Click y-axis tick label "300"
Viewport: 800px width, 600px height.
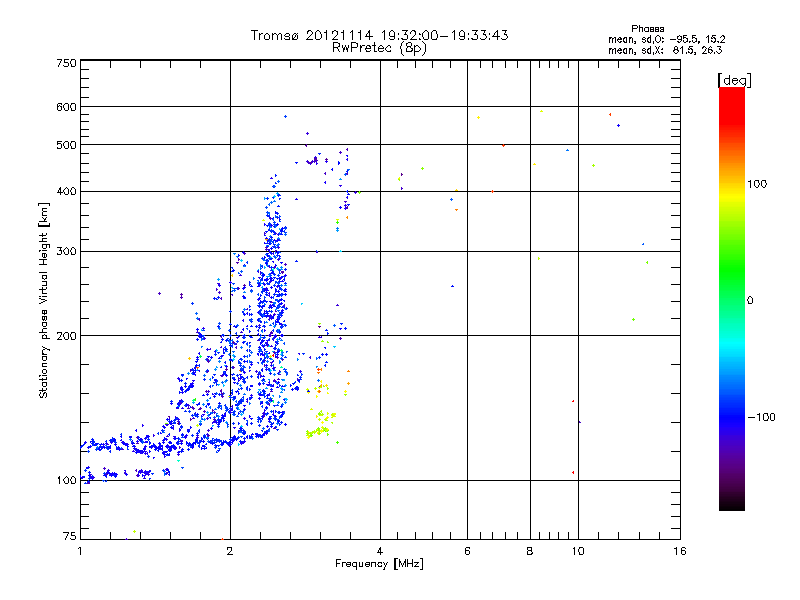67,251
